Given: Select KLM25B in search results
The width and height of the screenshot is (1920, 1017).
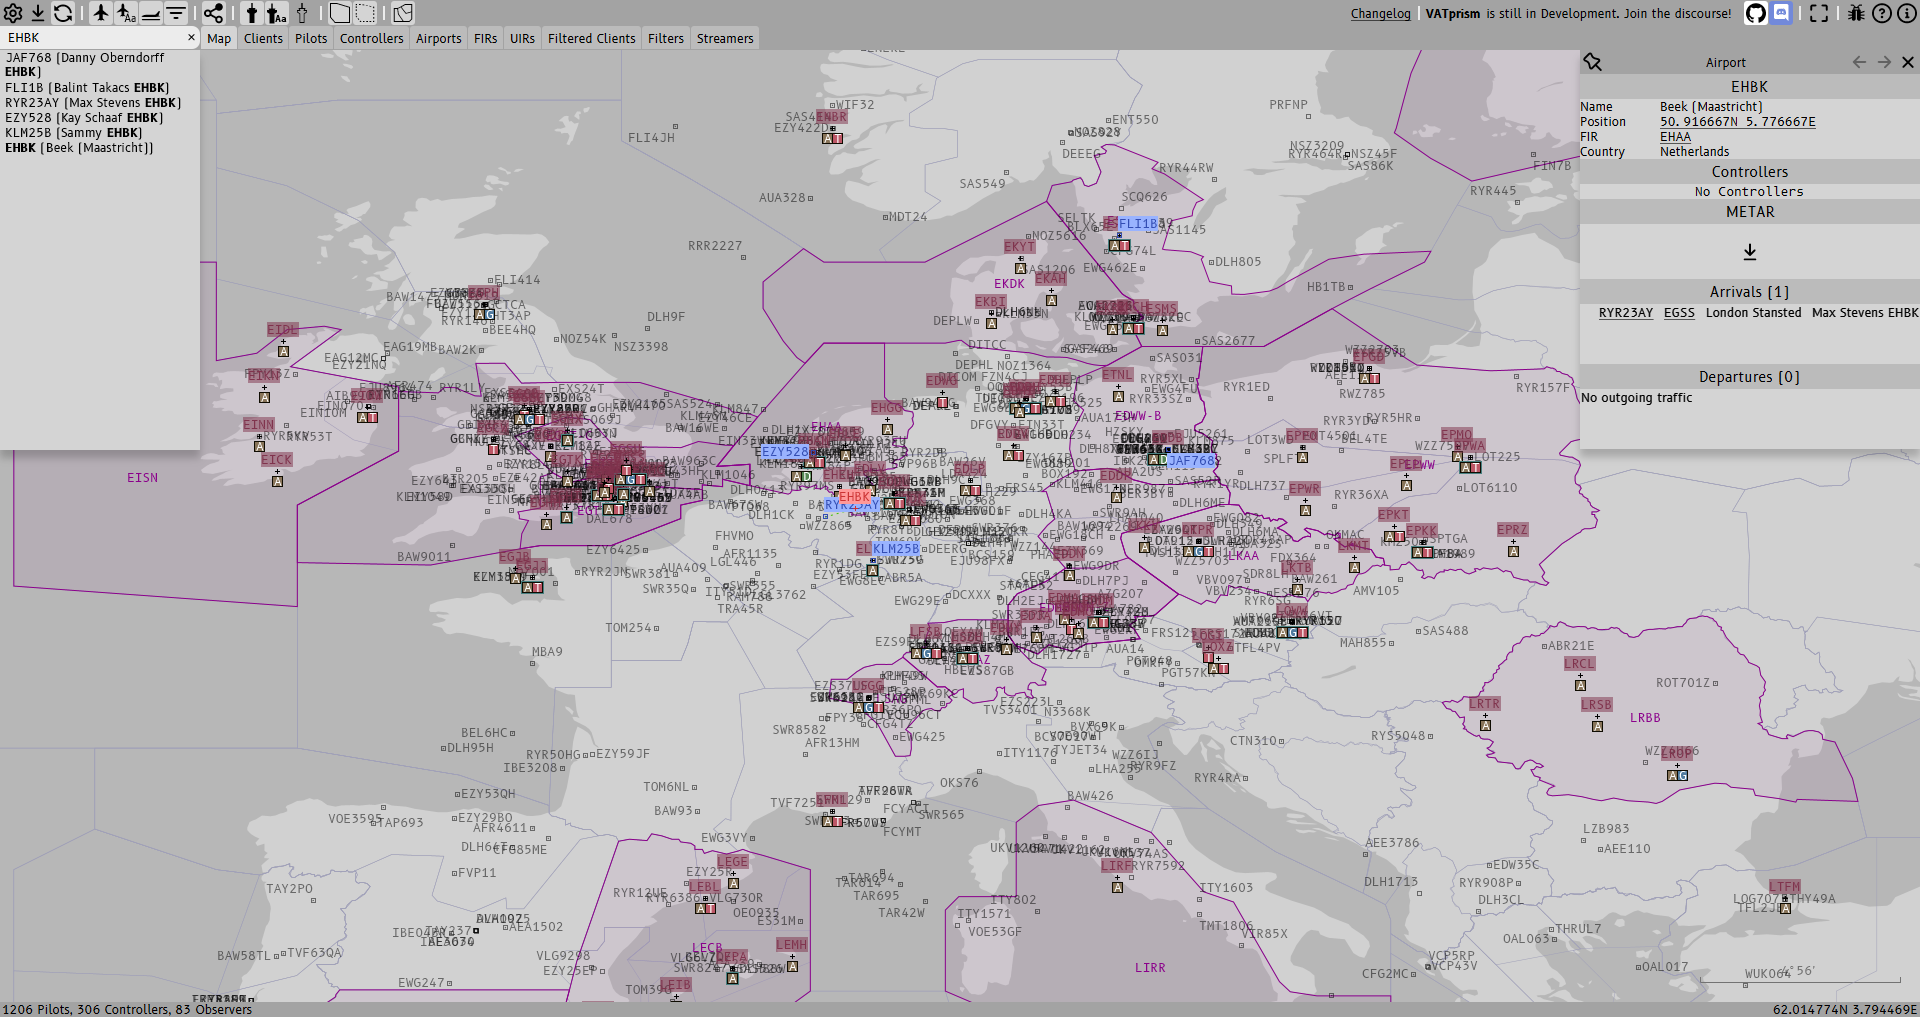Looking at the screenshot, I should 74,133.
